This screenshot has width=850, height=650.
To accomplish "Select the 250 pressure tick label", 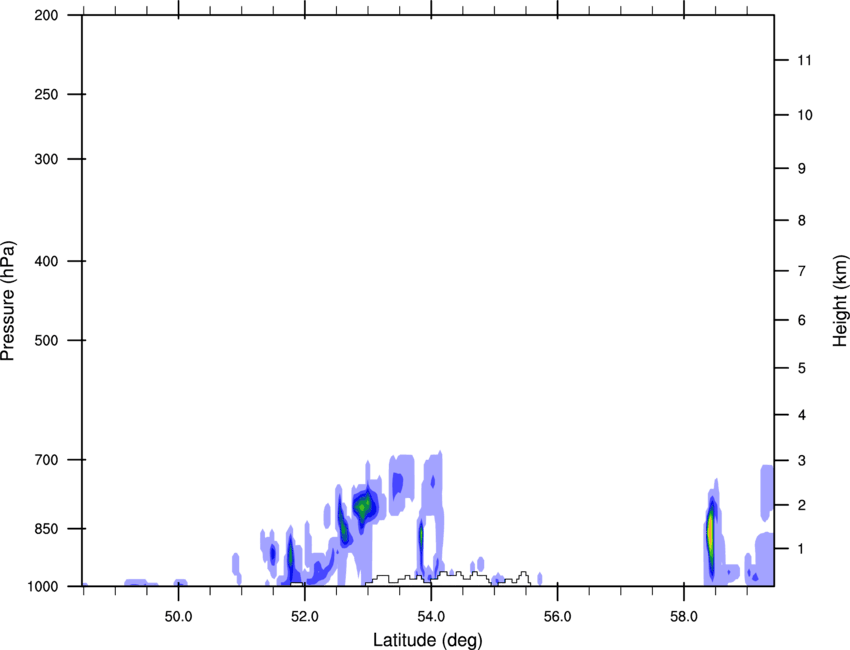I will click(46, 94).
